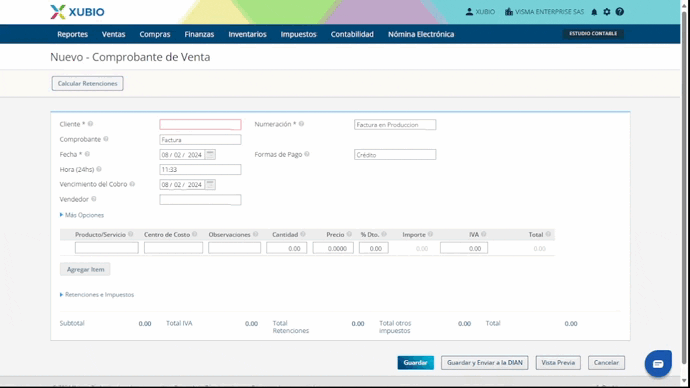Open the Centro de Costo item selector
The width and height of the screenshot is (690, 388).
click(173, 248)
